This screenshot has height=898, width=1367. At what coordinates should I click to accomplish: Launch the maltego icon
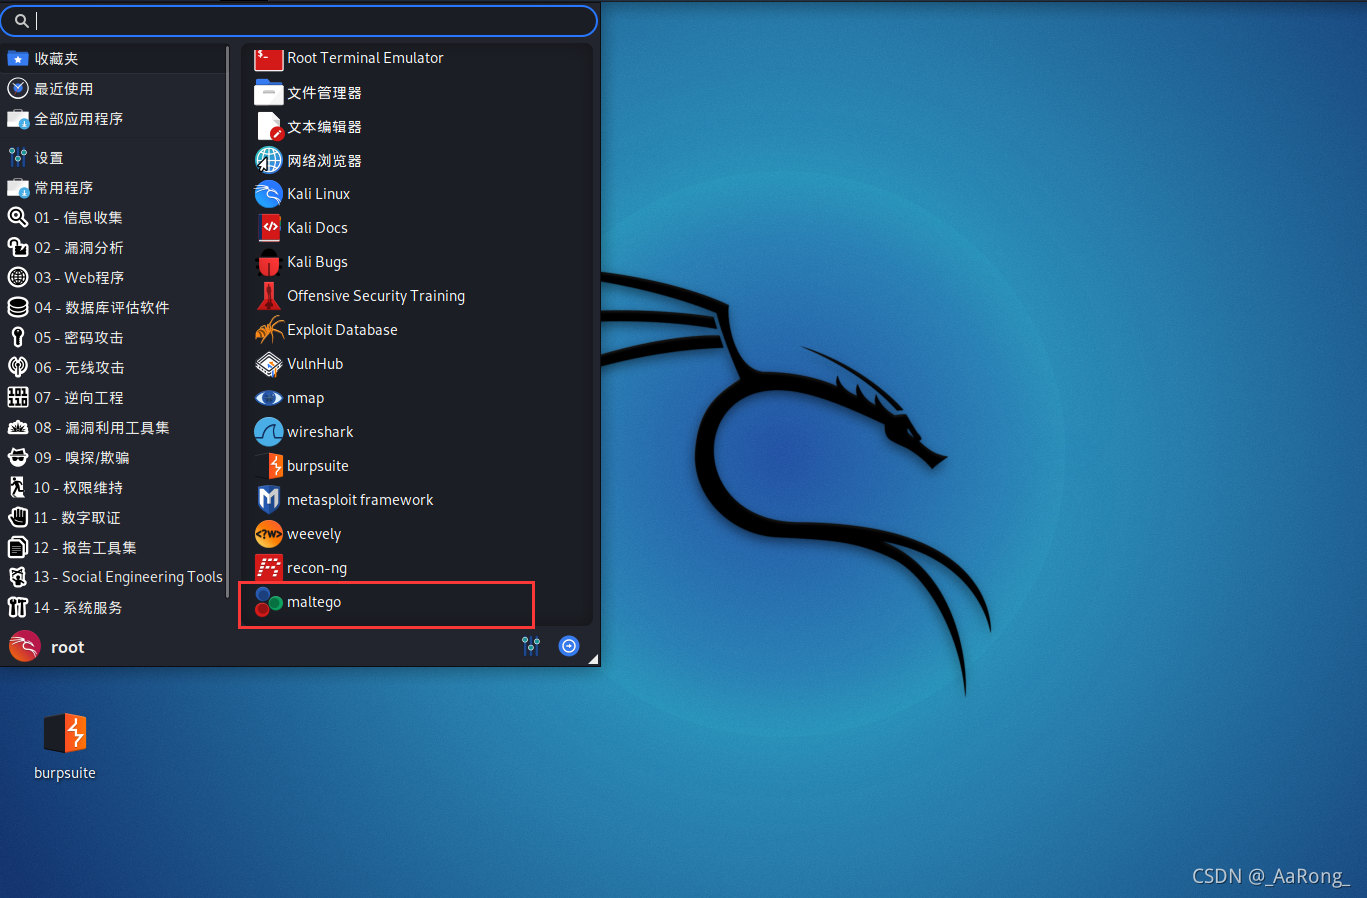point(268,602)
